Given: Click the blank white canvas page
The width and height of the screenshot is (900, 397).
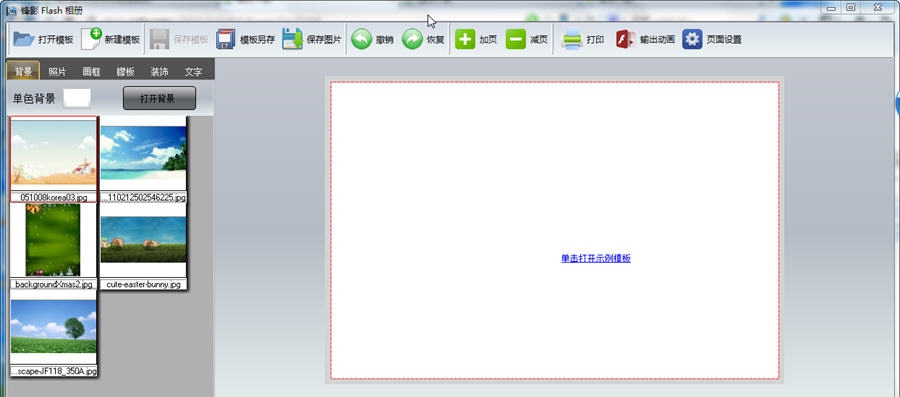Looking at the screenshot, I should (x=554, y=230).
